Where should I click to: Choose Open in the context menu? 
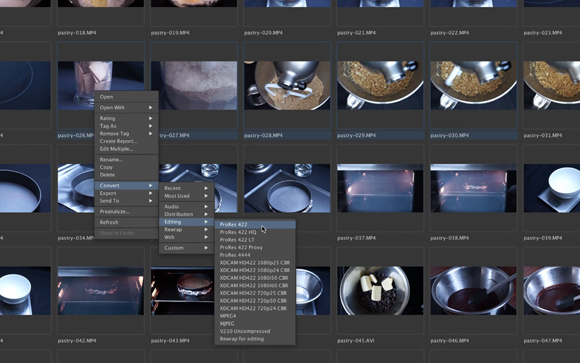pyautogui.click(x=126, y=97)
